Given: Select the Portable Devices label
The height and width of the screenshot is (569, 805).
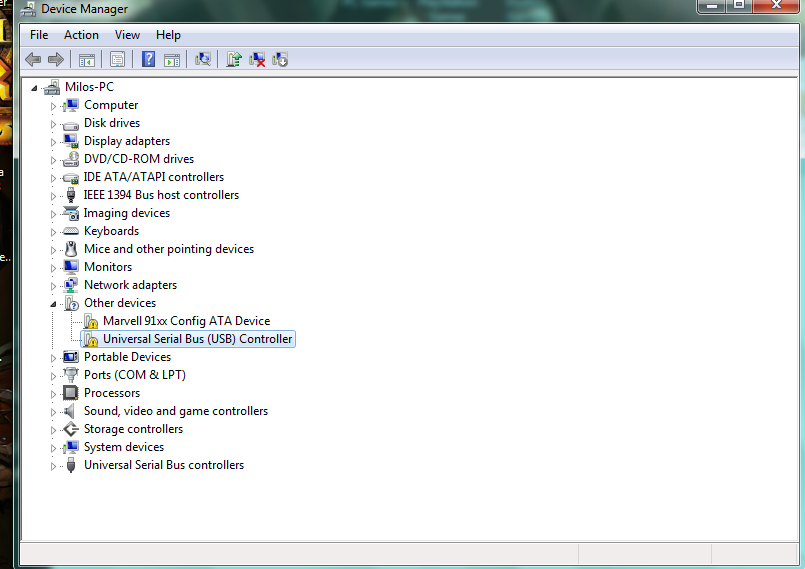Looking at the screenshot, I should point(128,357).
